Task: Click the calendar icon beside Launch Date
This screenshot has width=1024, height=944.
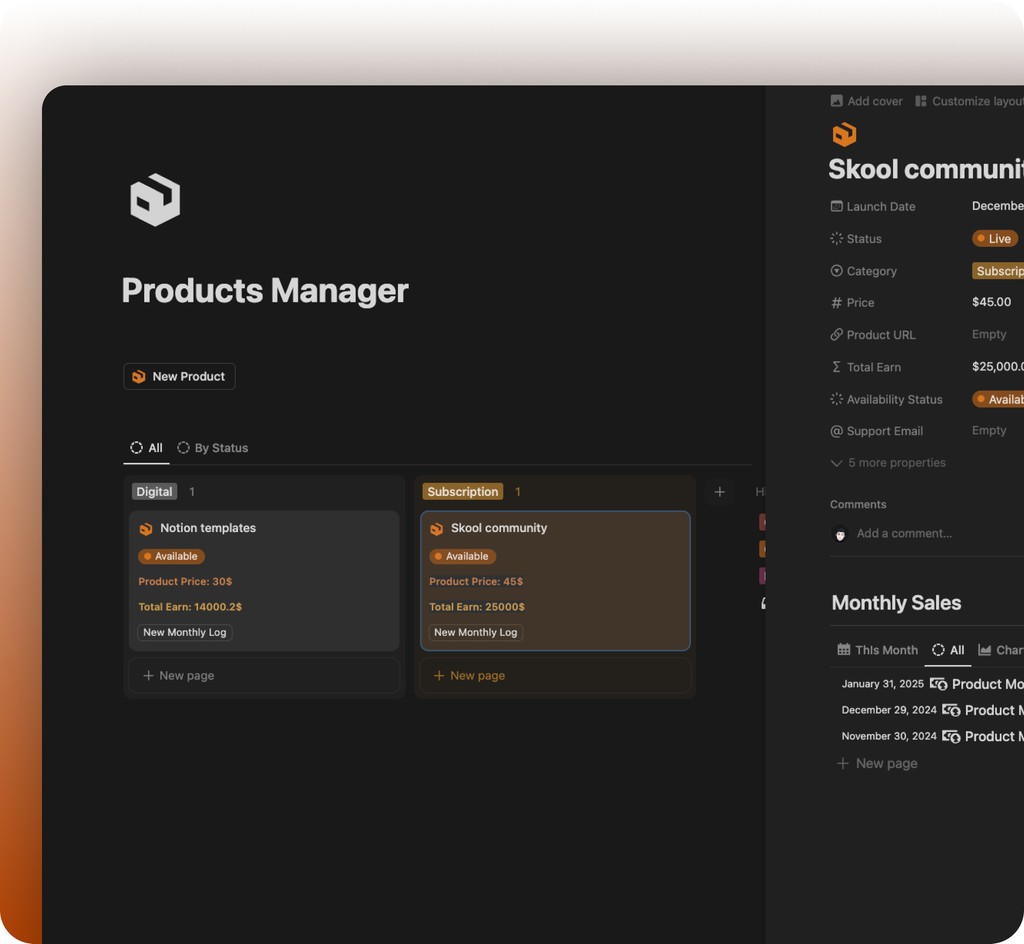Action: [836, 206]
